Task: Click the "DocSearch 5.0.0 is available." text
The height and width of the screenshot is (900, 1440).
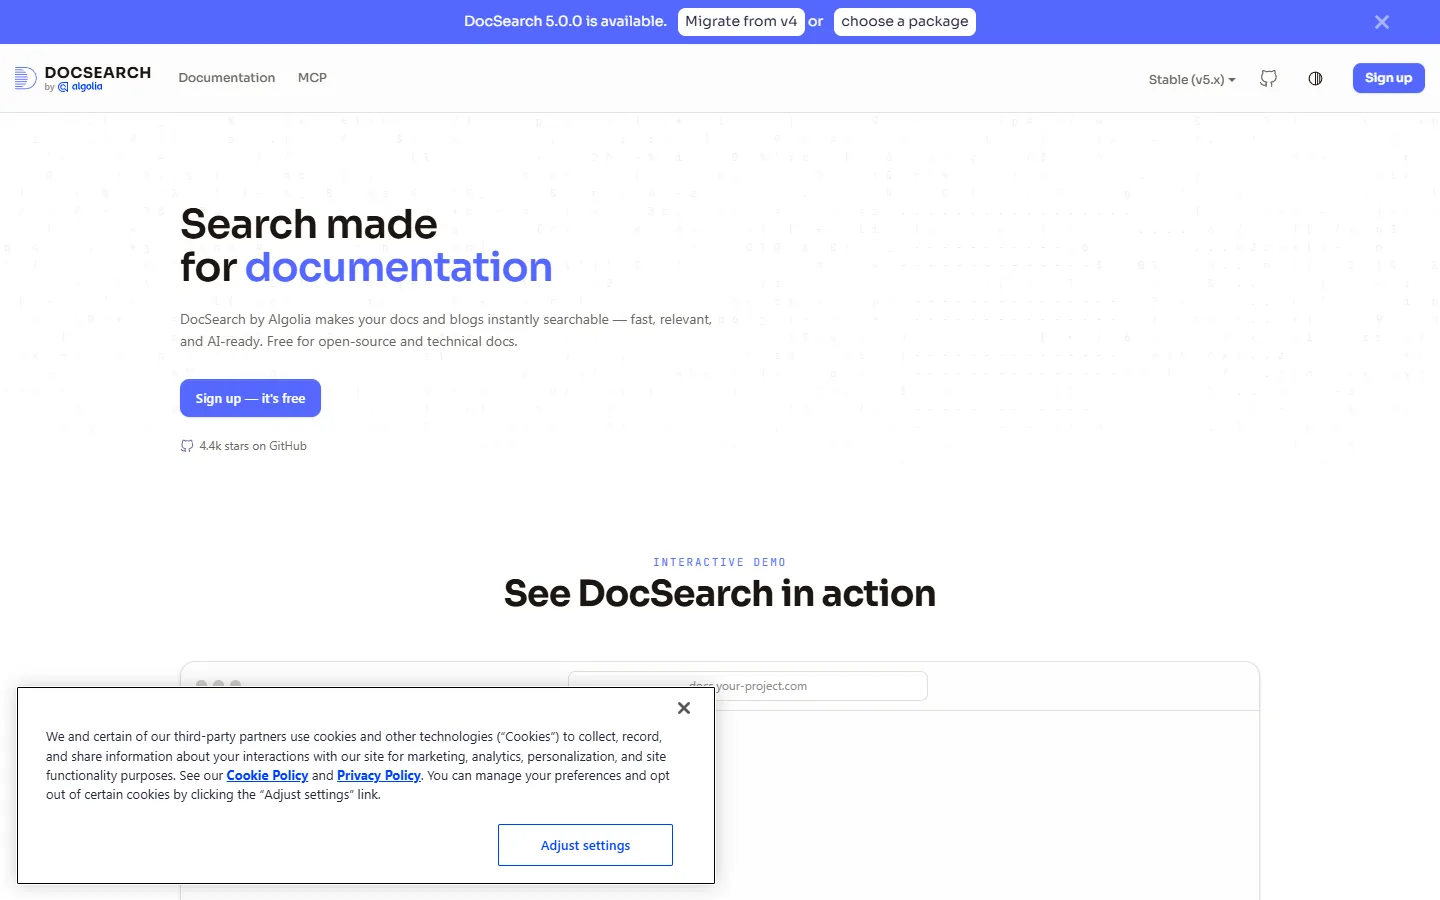Action: pos(565,21)
